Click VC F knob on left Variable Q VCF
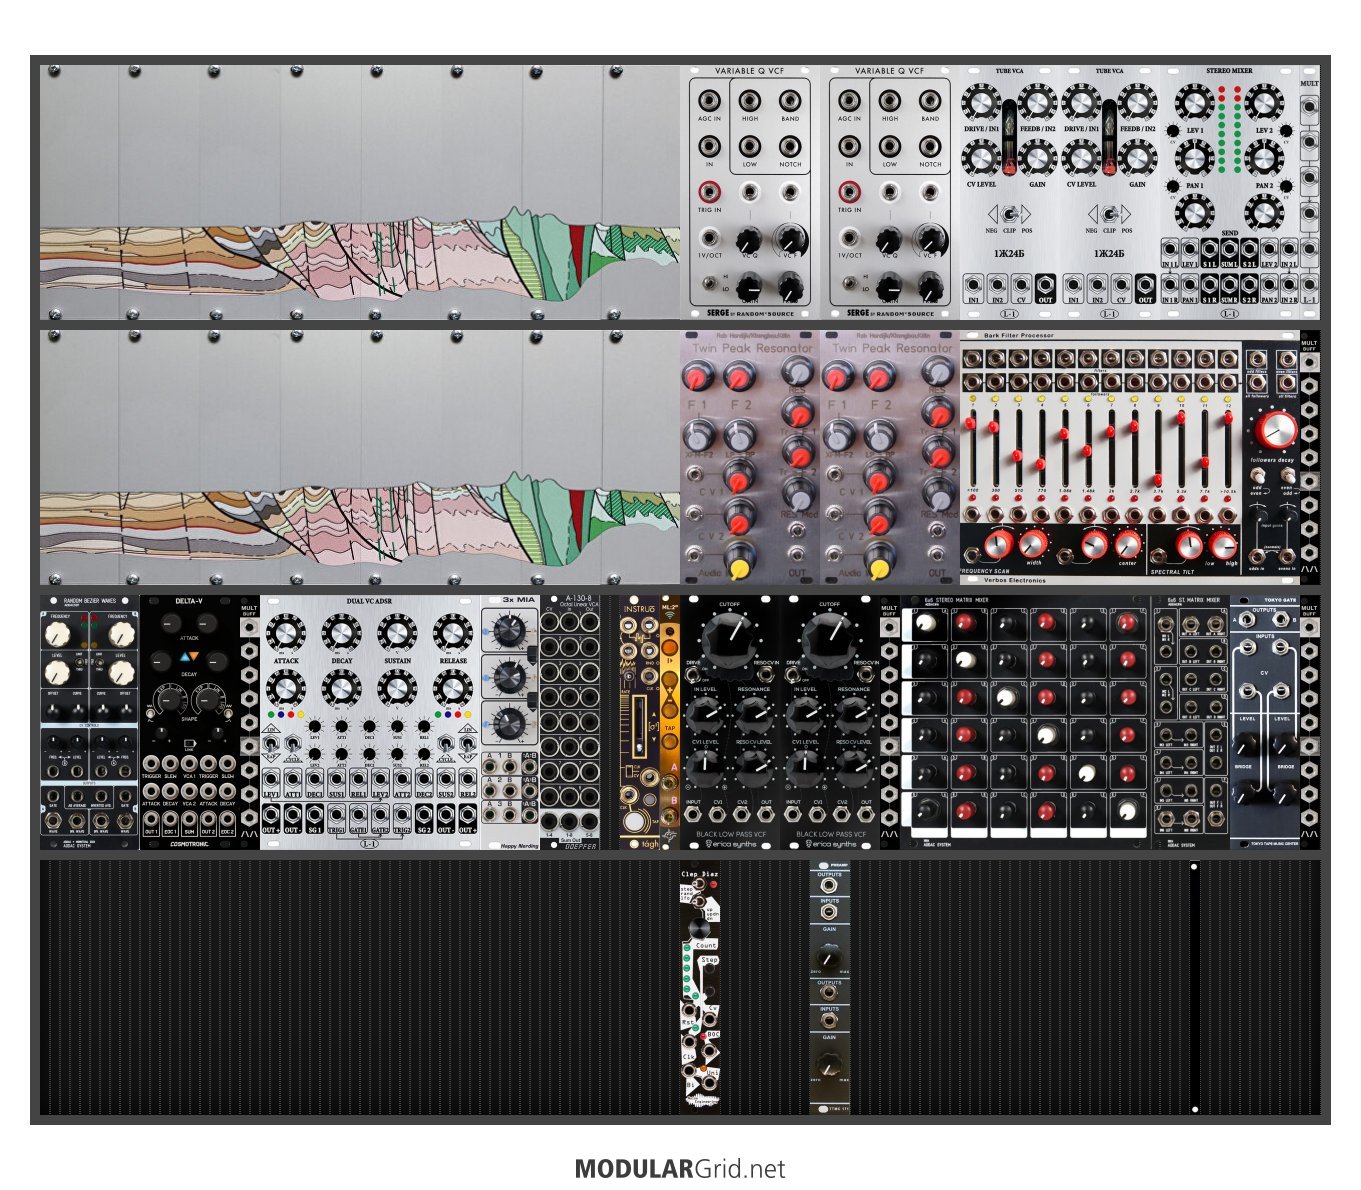This screenshot has height=1190, width=1361. click(790, 239)
